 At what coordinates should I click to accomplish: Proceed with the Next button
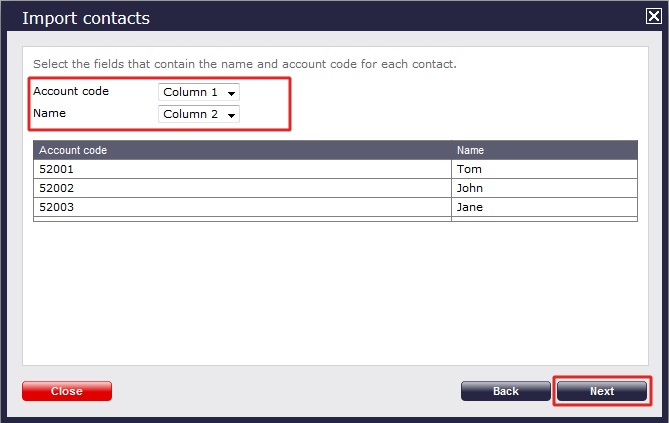coord(602,391)
